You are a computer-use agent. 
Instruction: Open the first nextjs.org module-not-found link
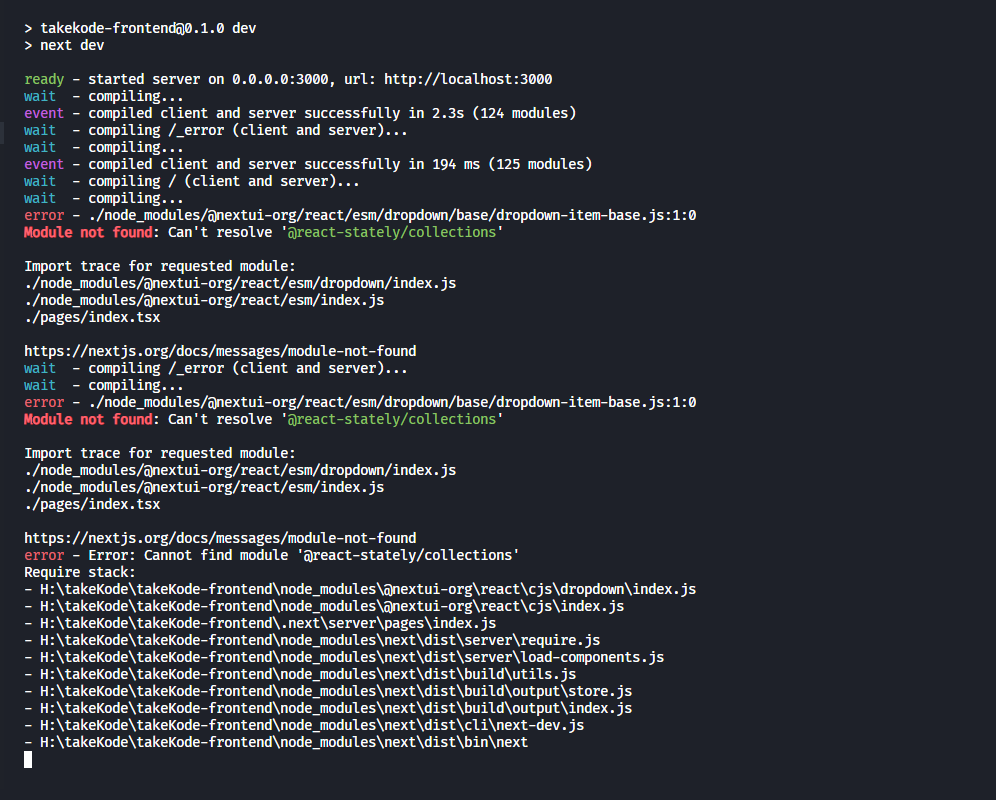(x=220, y=351)
